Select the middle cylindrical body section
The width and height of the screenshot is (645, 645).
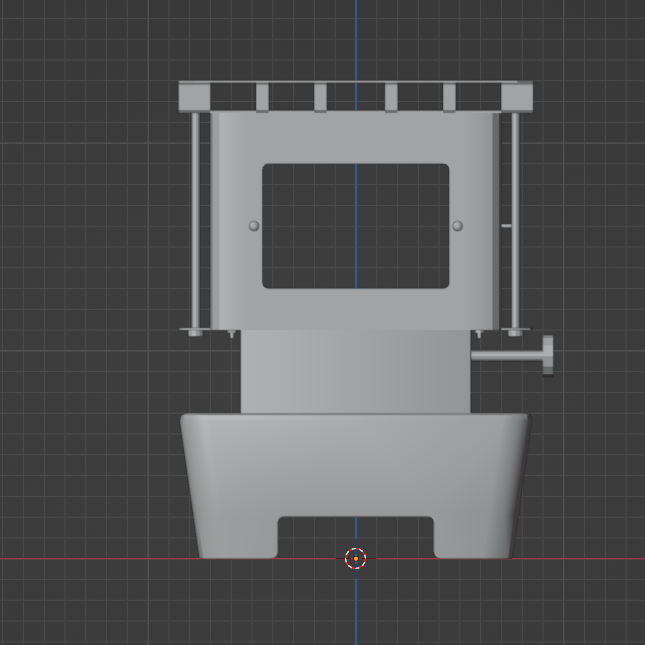tap(355, 372)
